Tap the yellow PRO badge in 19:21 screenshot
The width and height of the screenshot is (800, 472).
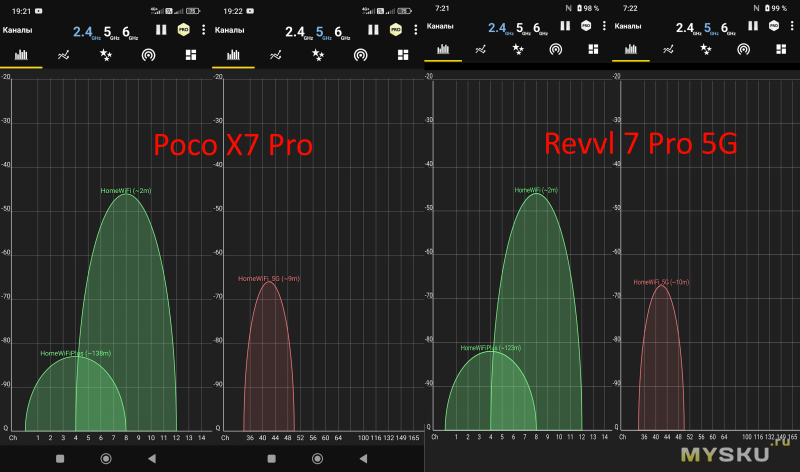183,30
